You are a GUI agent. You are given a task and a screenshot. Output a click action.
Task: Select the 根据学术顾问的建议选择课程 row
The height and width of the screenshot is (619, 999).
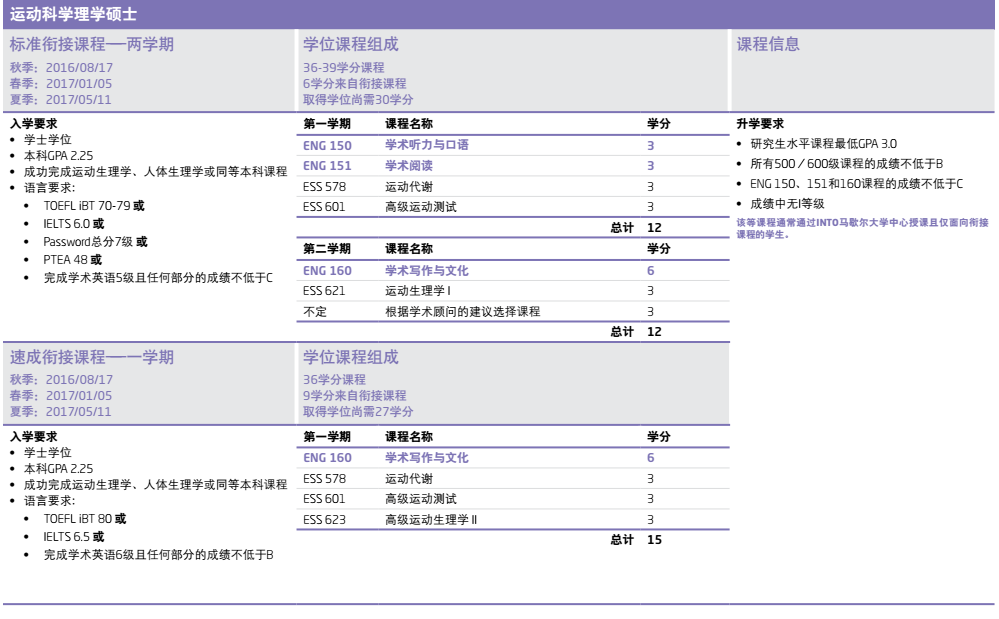coord(462,312)
